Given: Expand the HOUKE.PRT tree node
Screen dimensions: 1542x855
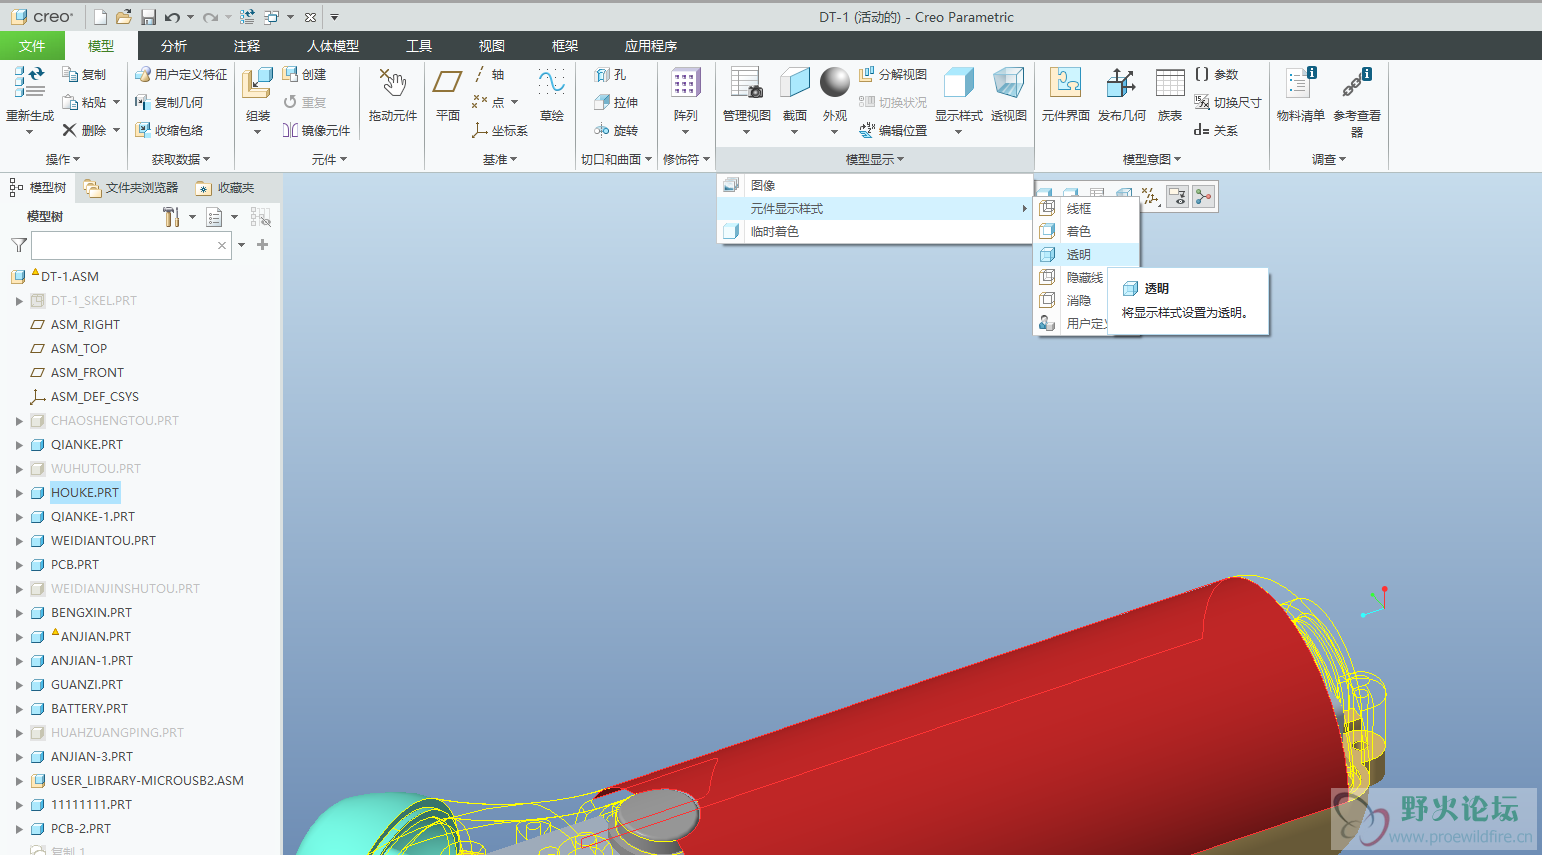Looking at the screenshot, I should 19,493.
